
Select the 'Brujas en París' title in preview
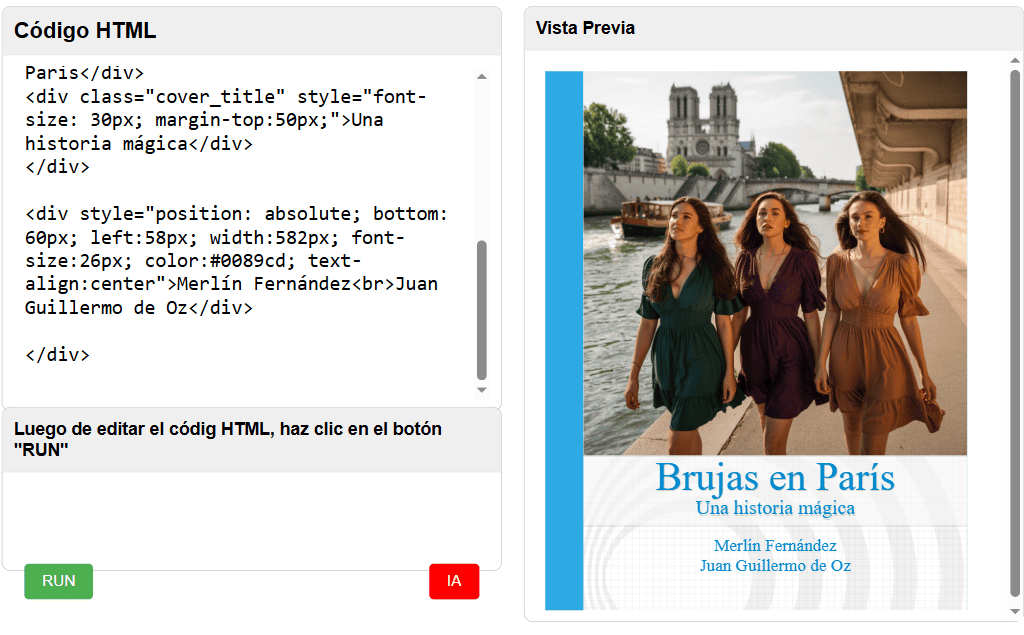click(775, 478)
